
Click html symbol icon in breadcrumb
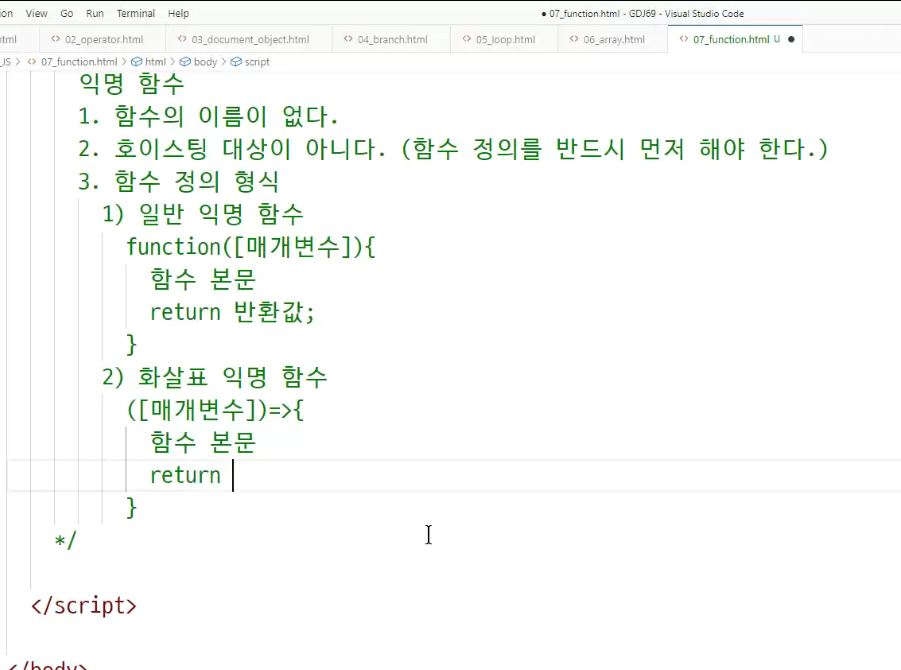[x=137, y=61]
